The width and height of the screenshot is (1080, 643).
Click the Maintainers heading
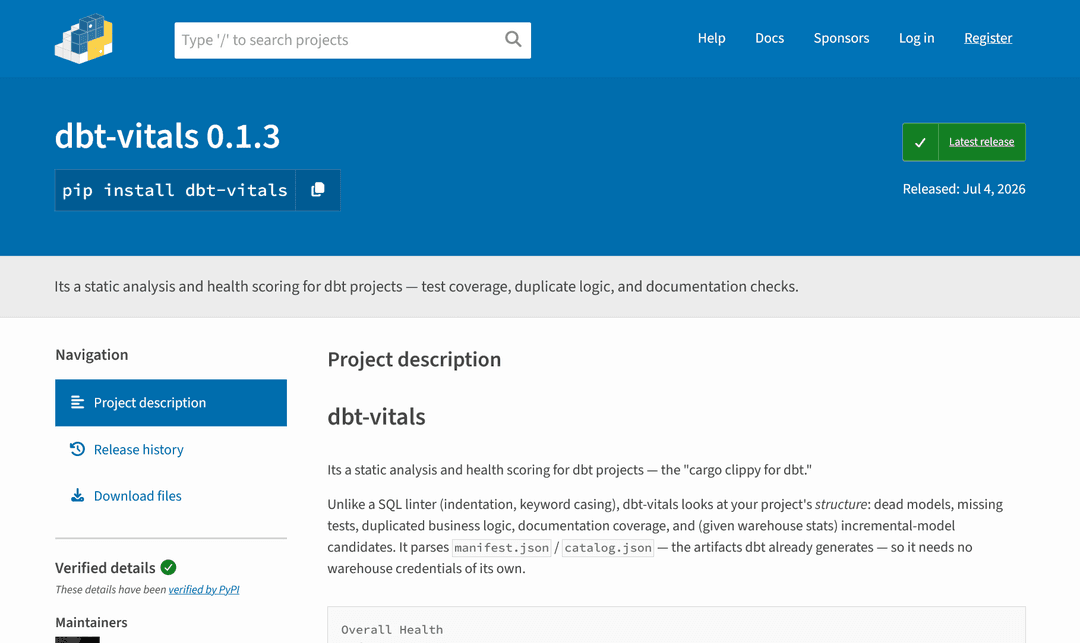[91, 622]
